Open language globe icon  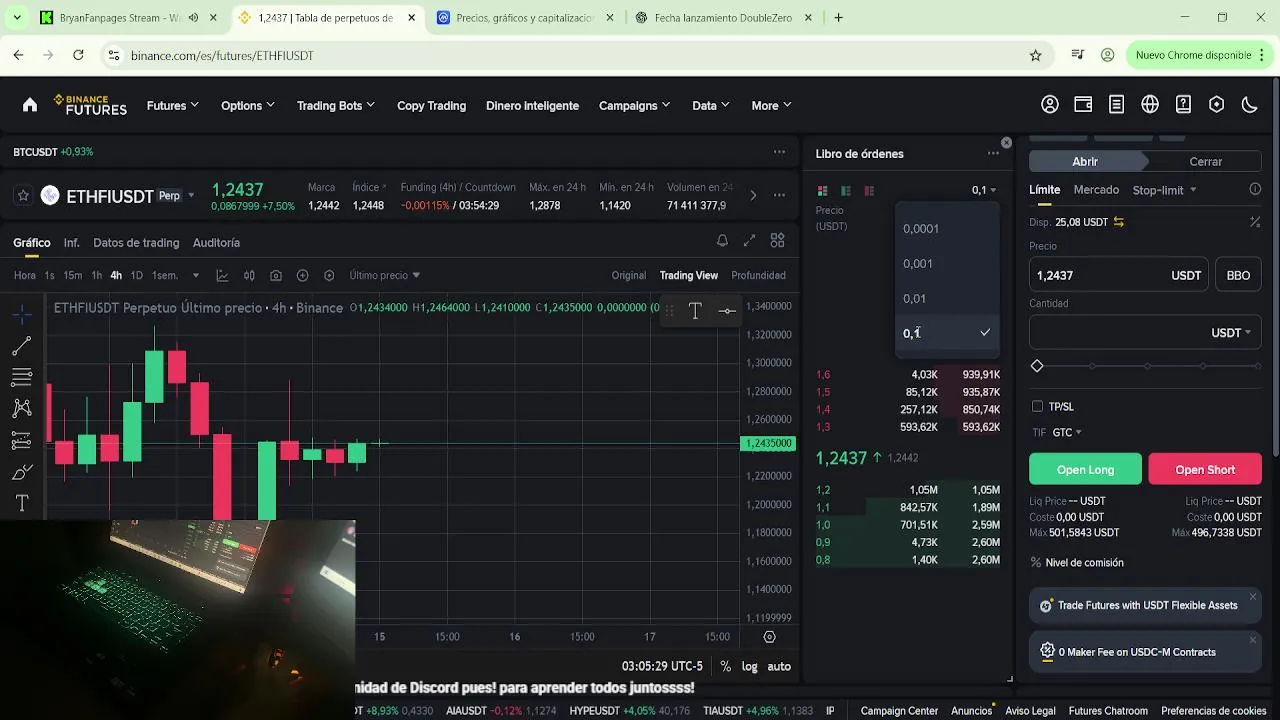(1150, 105)
